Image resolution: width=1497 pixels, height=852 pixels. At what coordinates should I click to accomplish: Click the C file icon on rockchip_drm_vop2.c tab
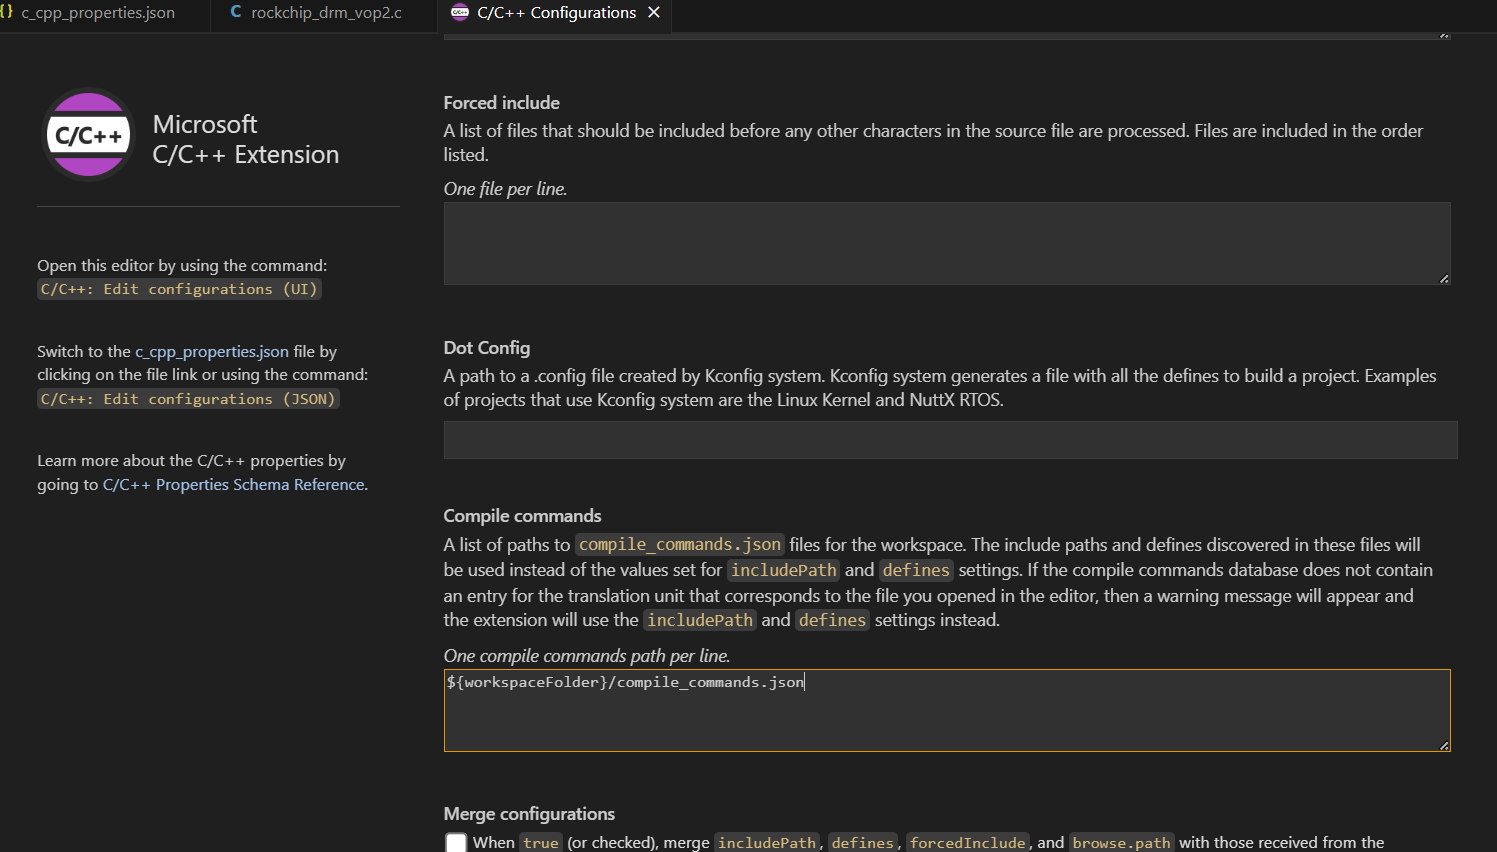236,12
